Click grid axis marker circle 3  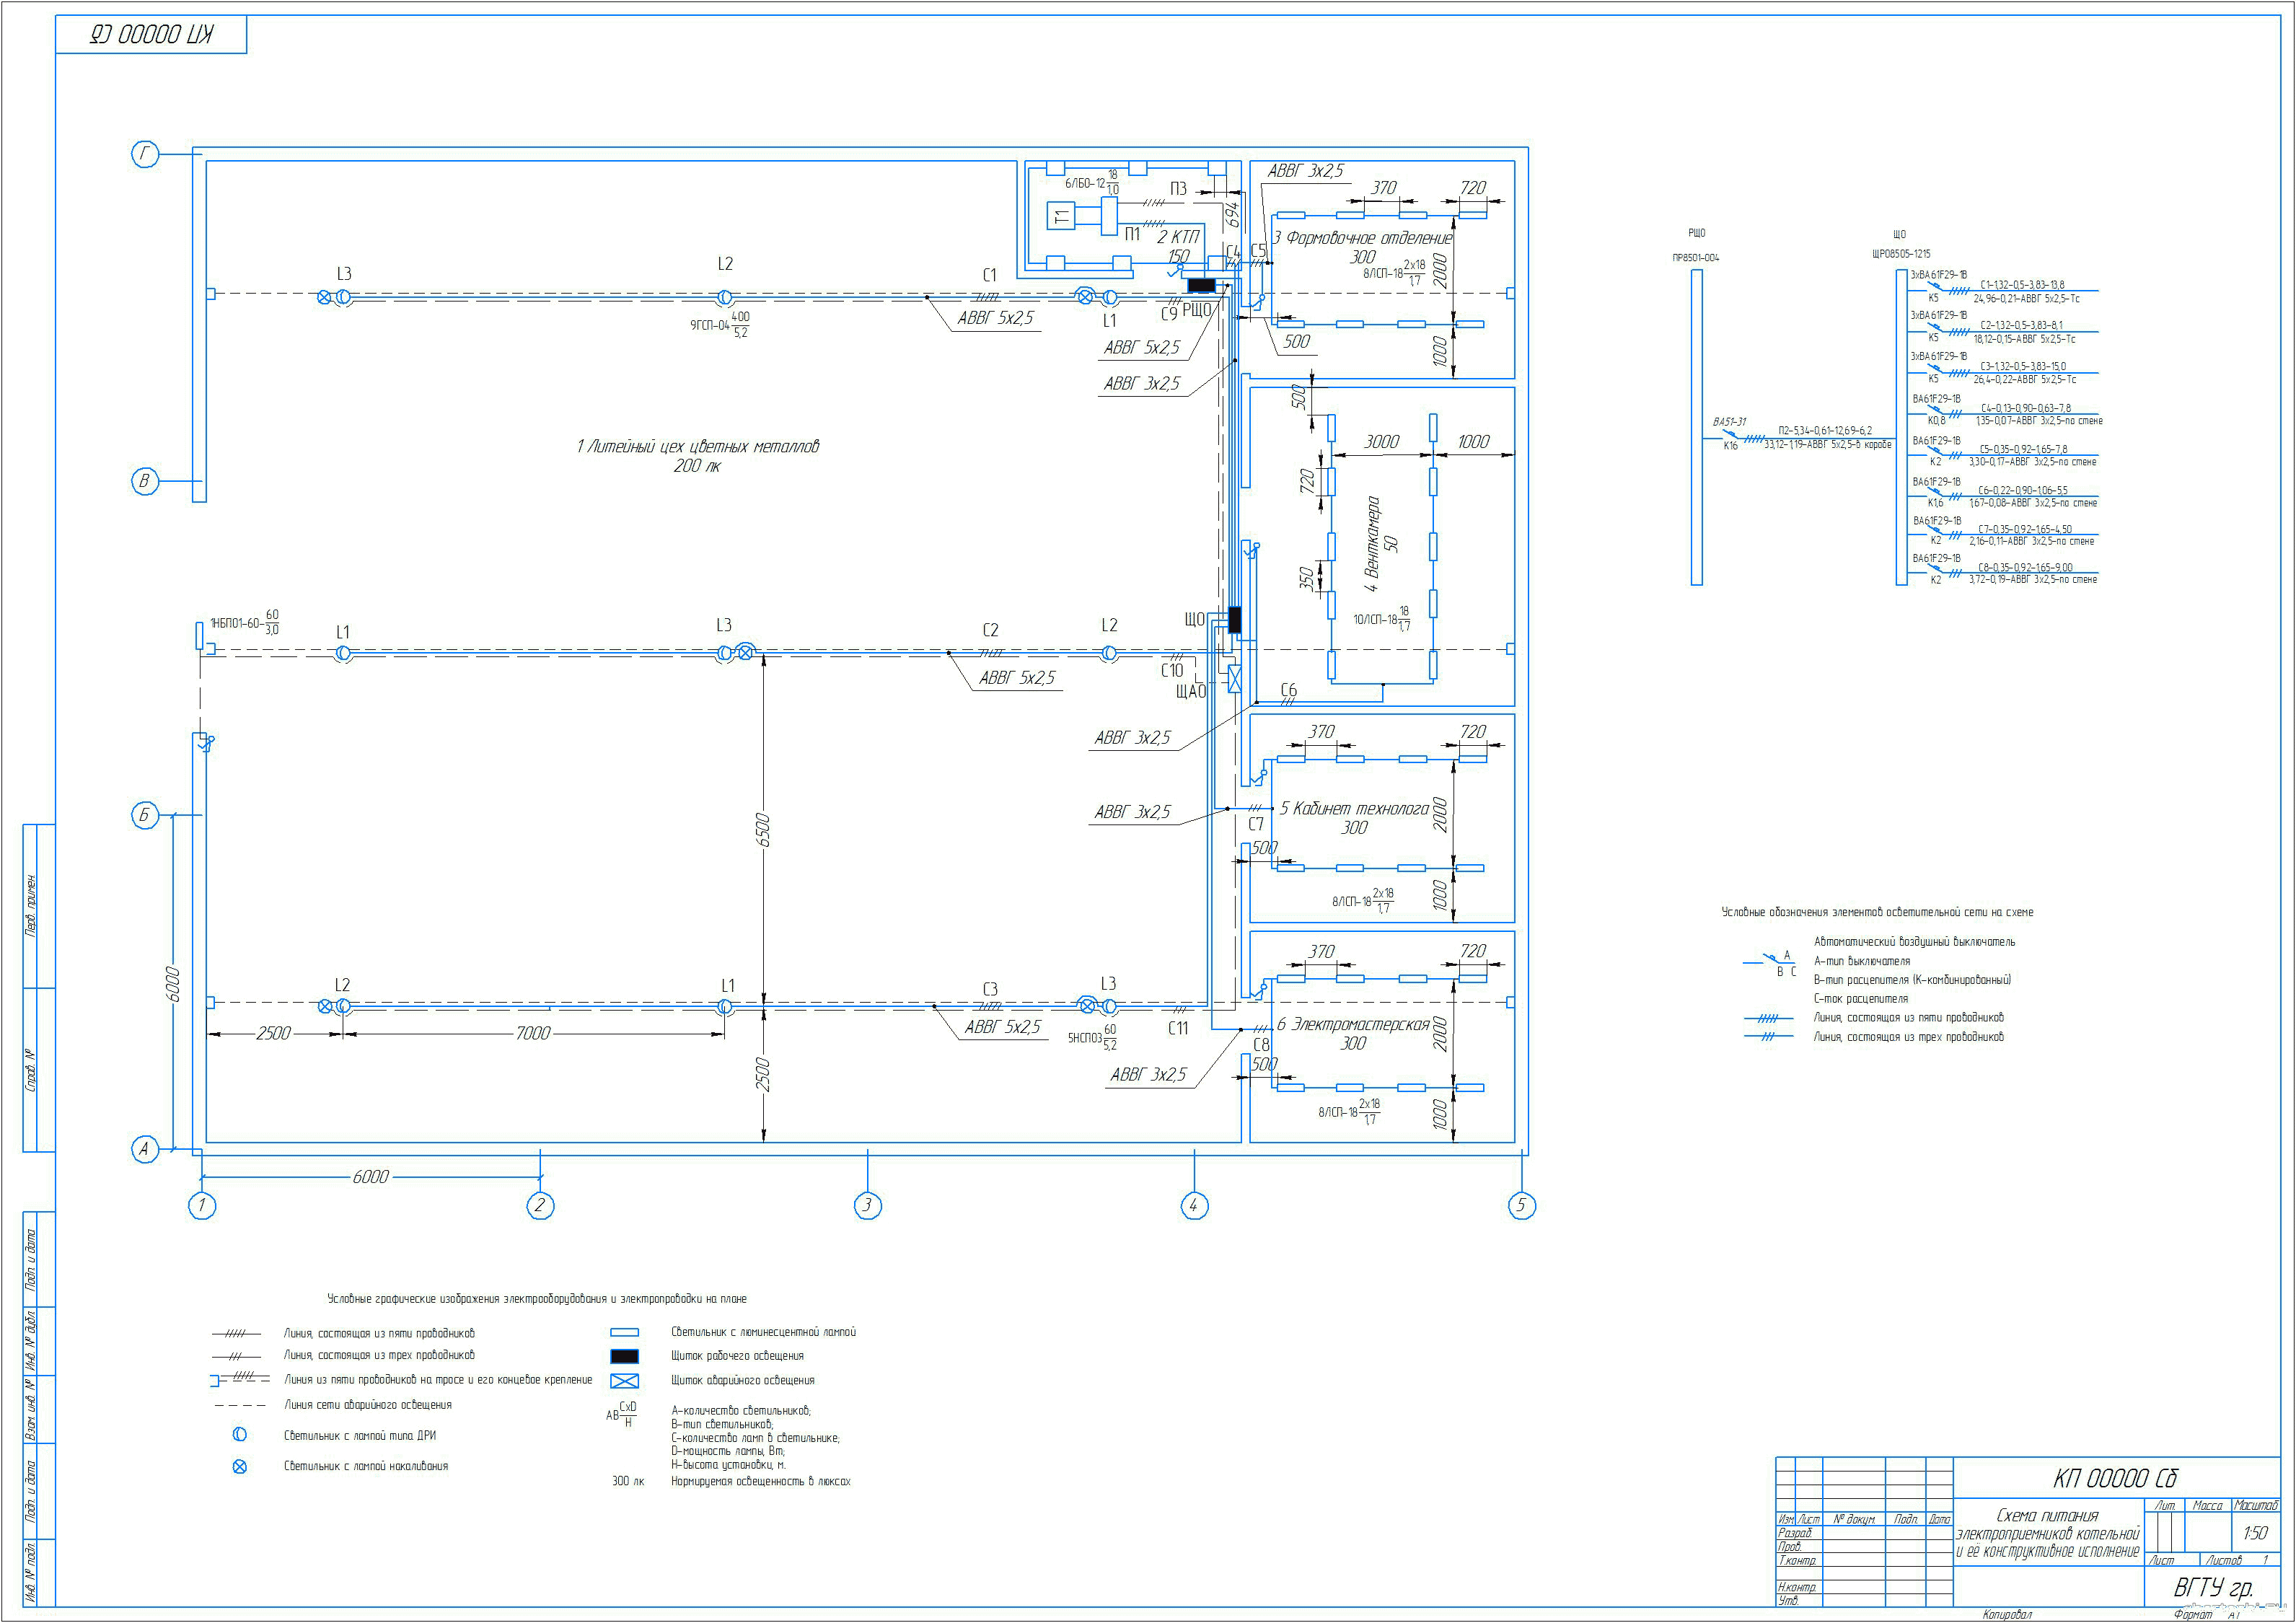point(867,1205)
